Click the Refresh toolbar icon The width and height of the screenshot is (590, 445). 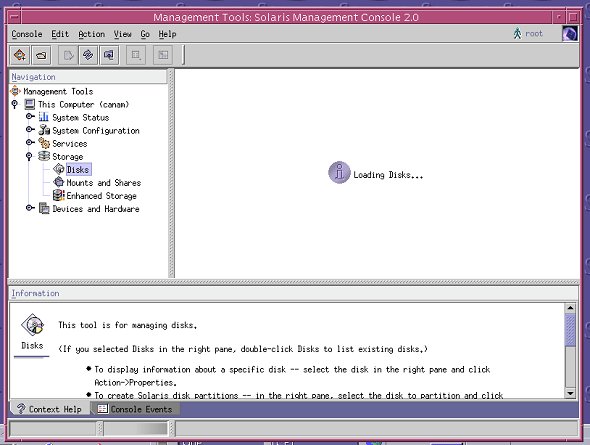point(88,55)
